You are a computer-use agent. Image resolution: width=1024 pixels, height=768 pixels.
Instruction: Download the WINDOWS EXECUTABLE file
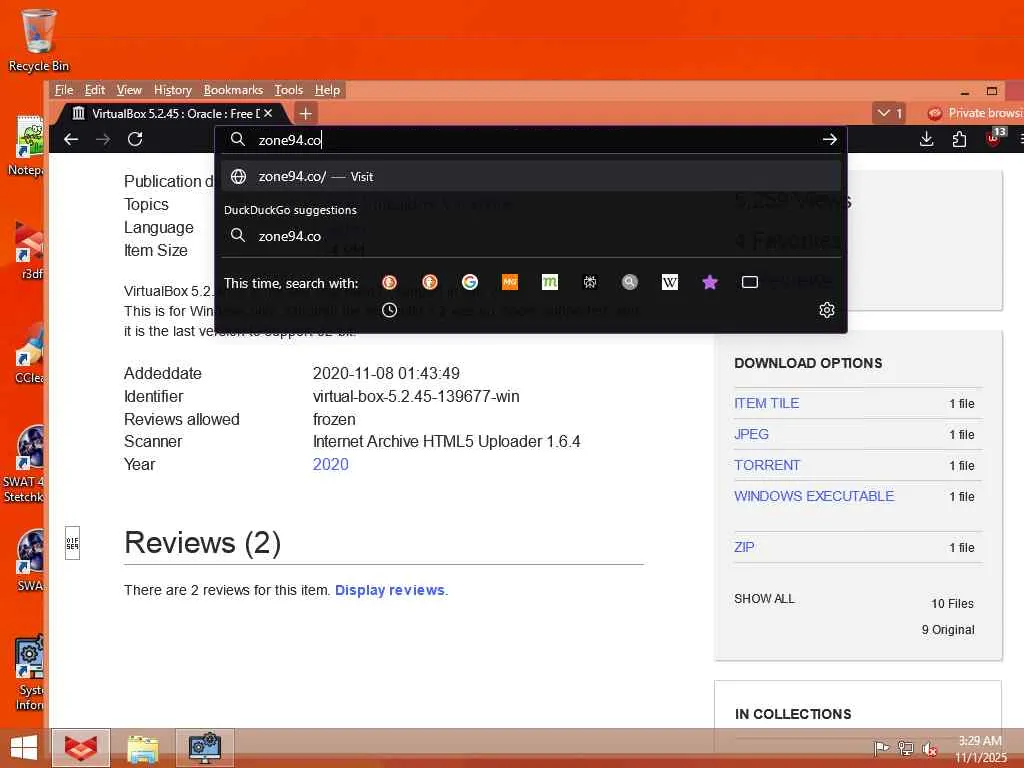[x=814, y=496]
